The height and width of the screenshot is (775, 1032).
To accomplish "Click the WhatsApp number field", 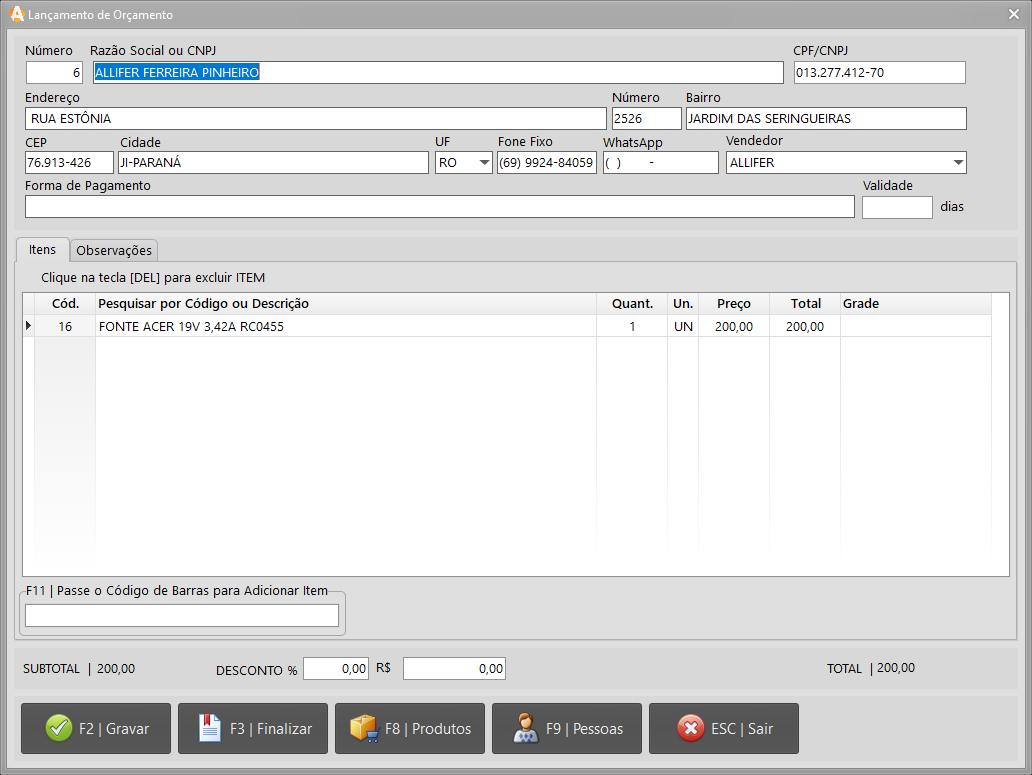I will point(660,163).
